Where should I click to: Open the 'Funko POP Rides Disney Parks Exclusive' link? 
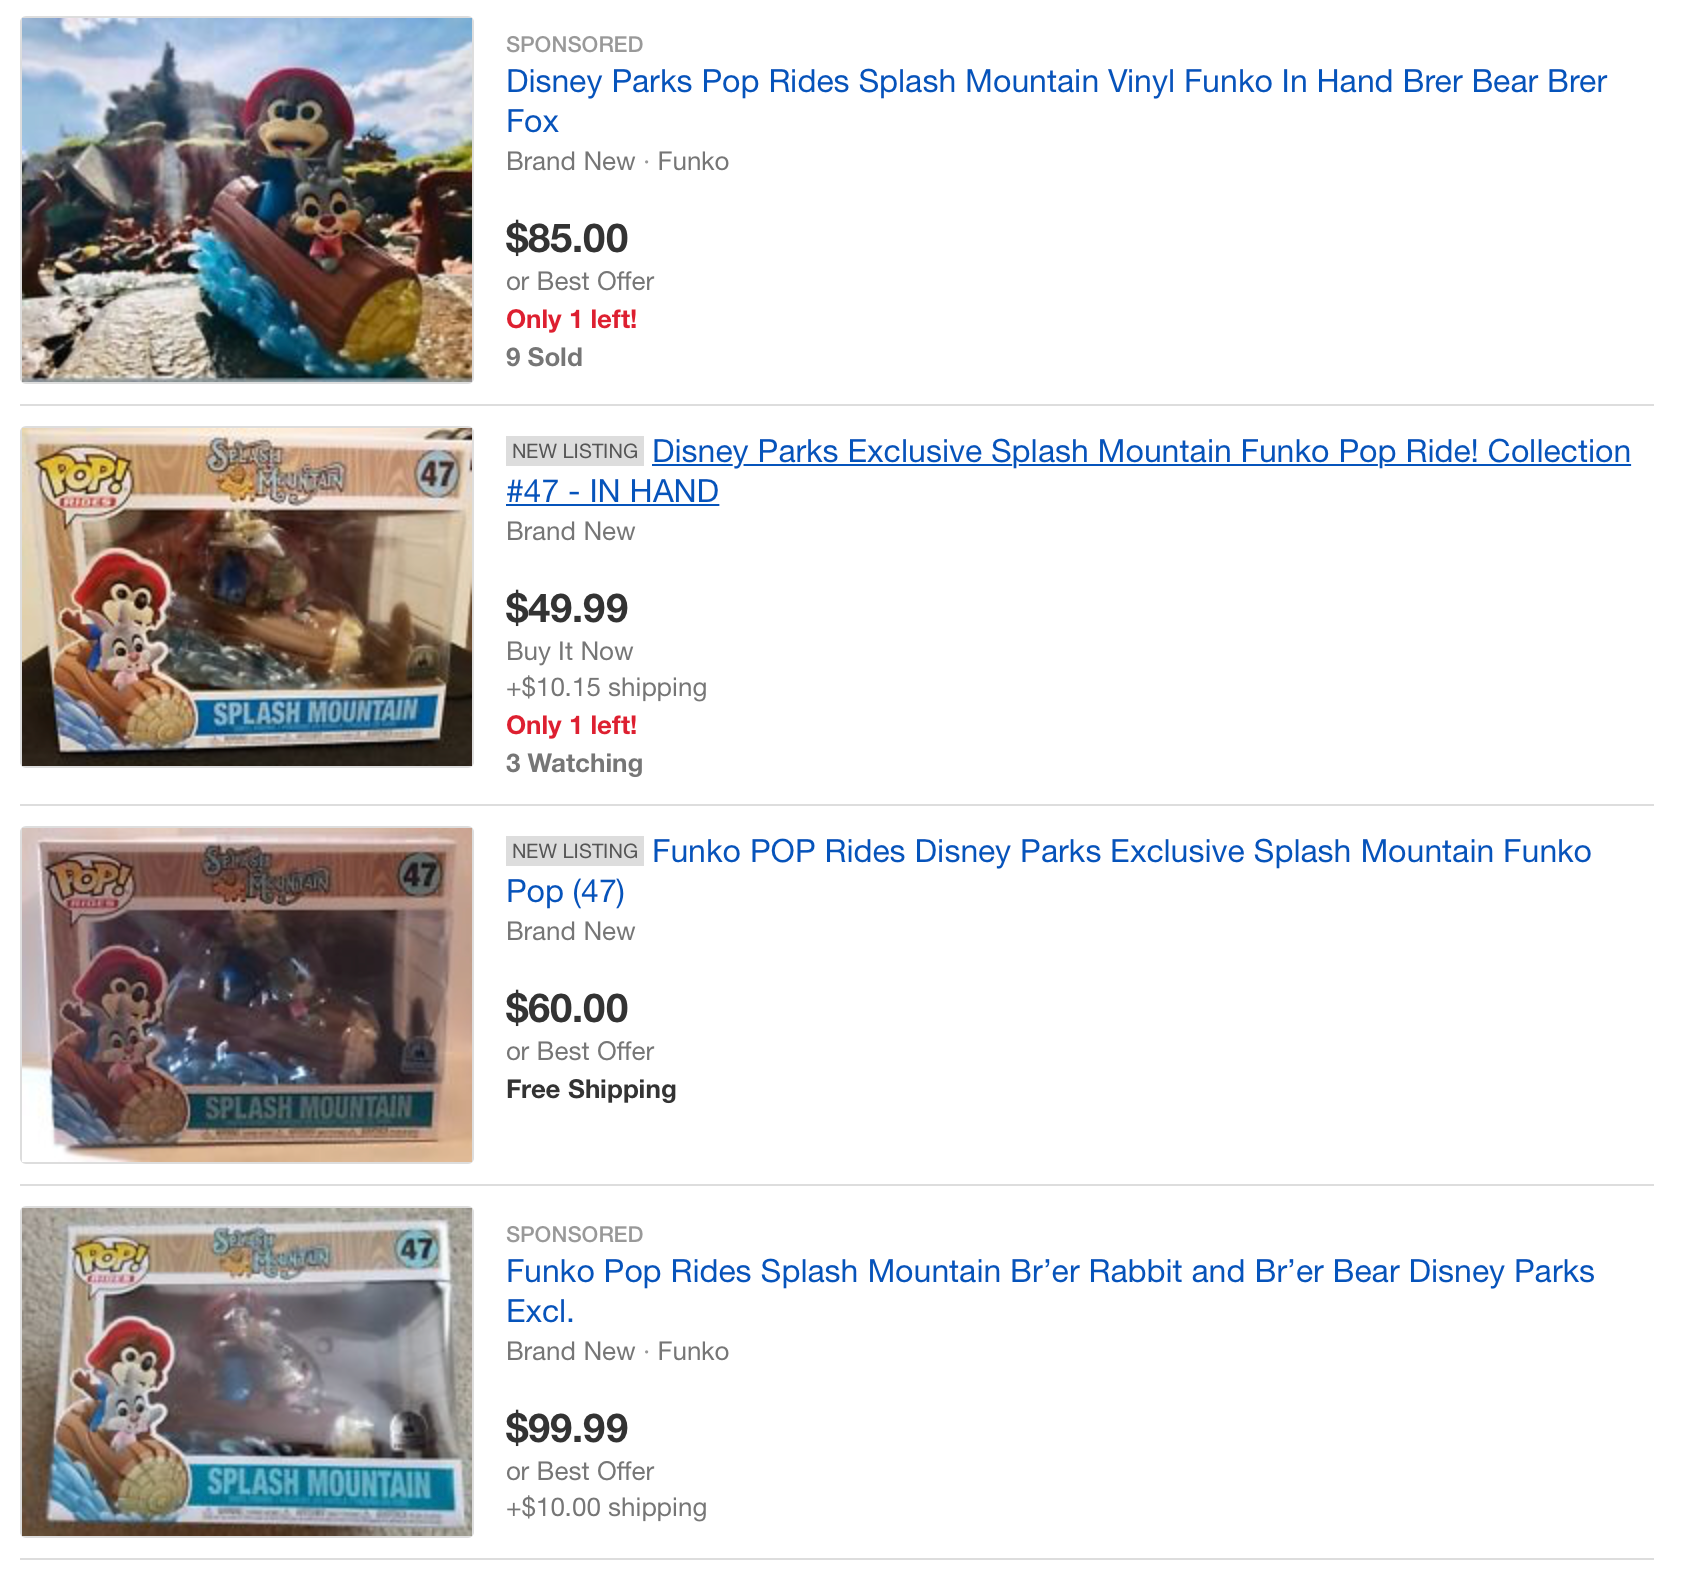(1120, 852)
